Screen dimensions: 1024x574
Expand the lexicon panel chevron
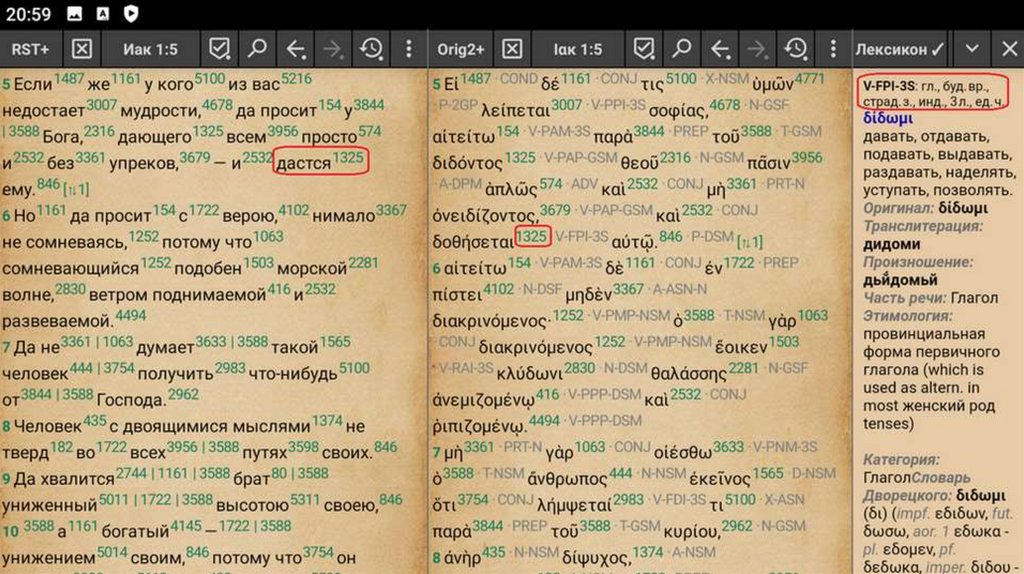(972, 49)
